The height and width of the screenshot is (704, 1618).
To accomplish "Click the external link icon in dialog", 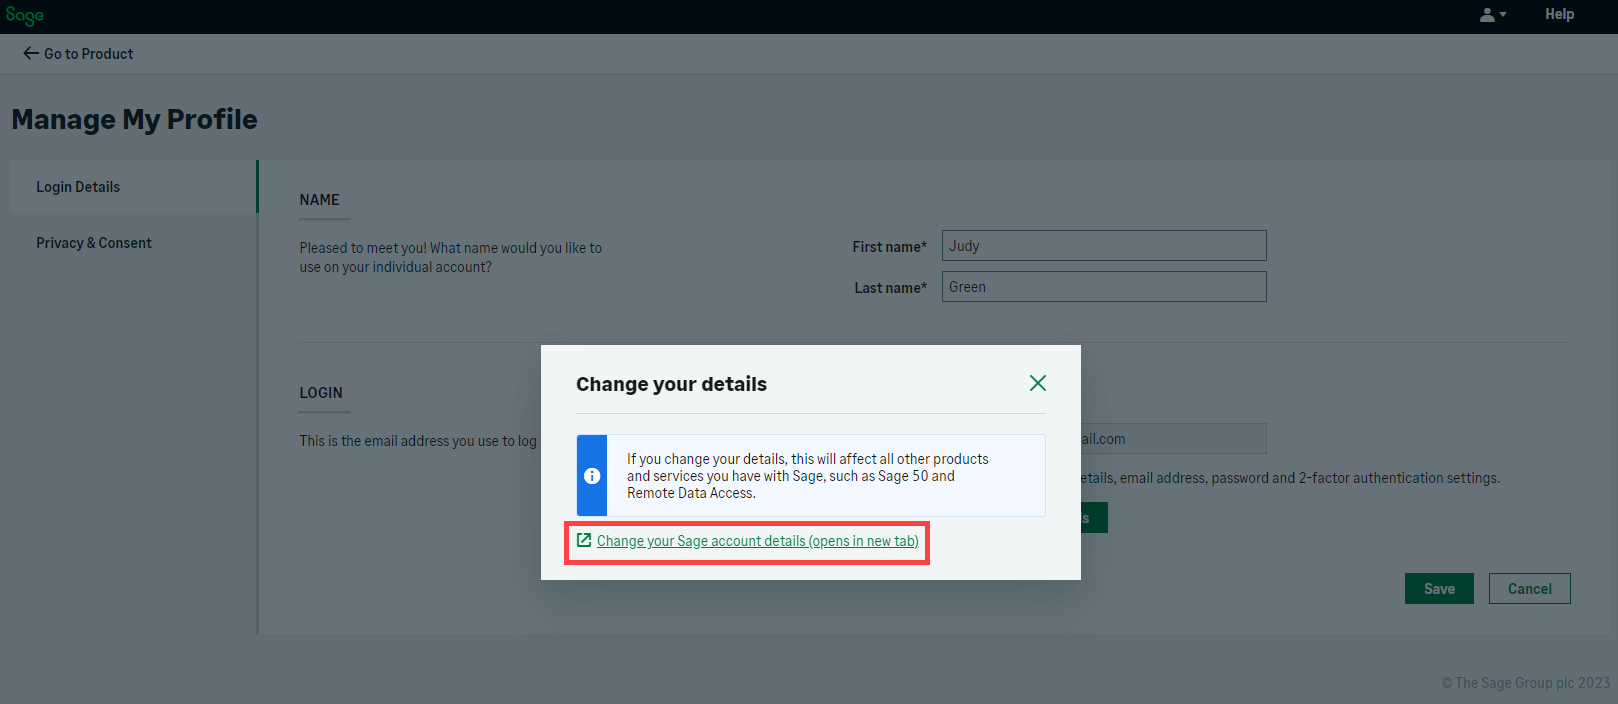I will pos(584,541).
